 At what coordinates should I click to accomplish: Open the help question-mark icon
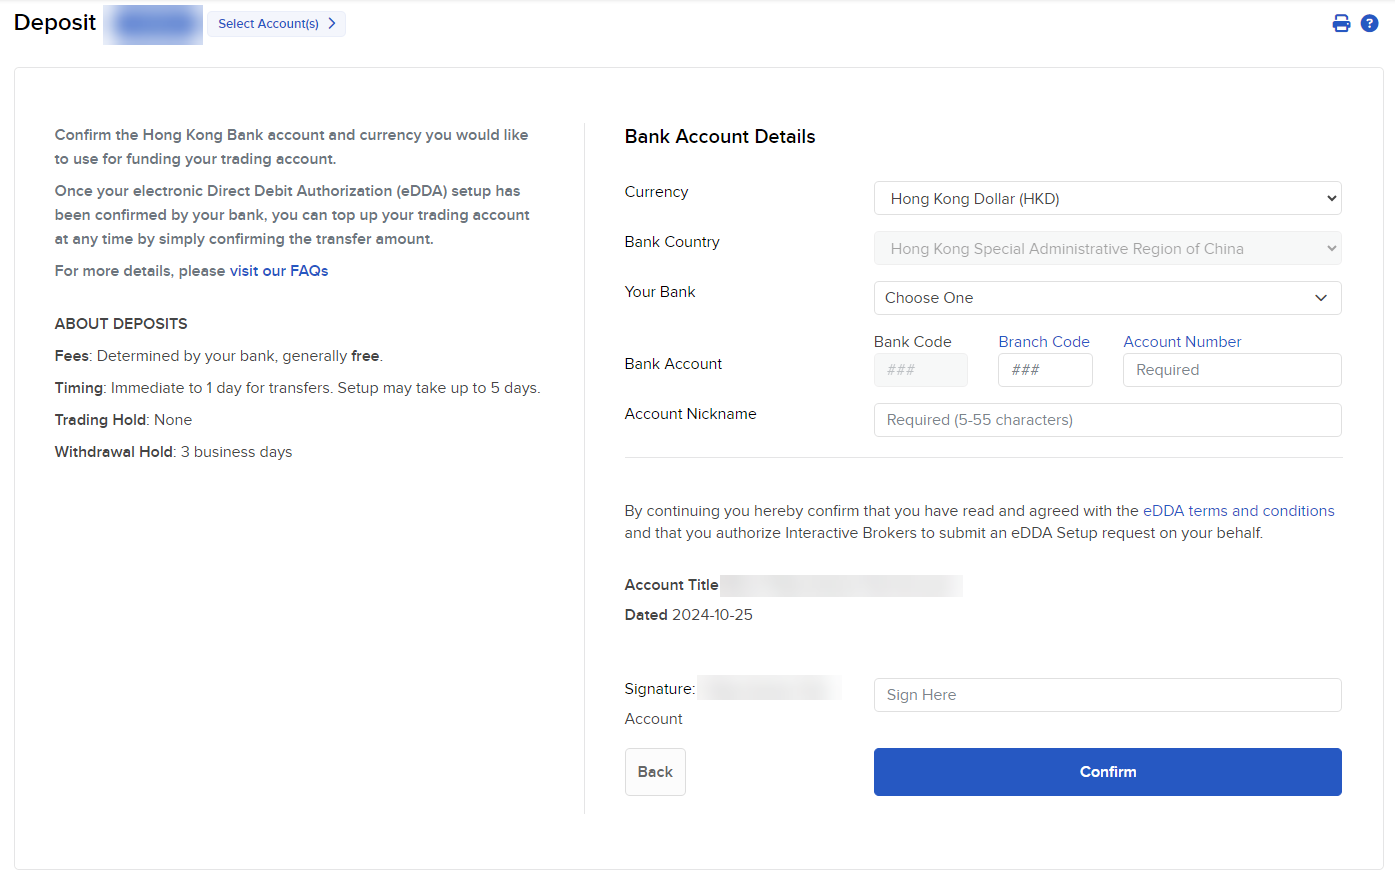(1369, 22)
